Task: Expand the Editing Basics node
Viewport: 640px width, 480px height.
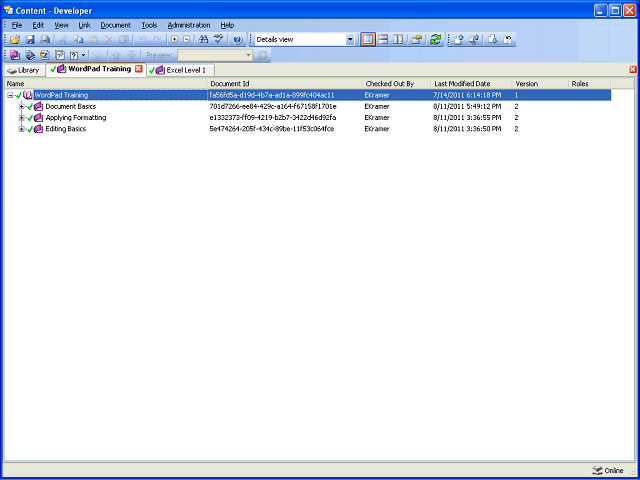Action: tap(22, 129)
